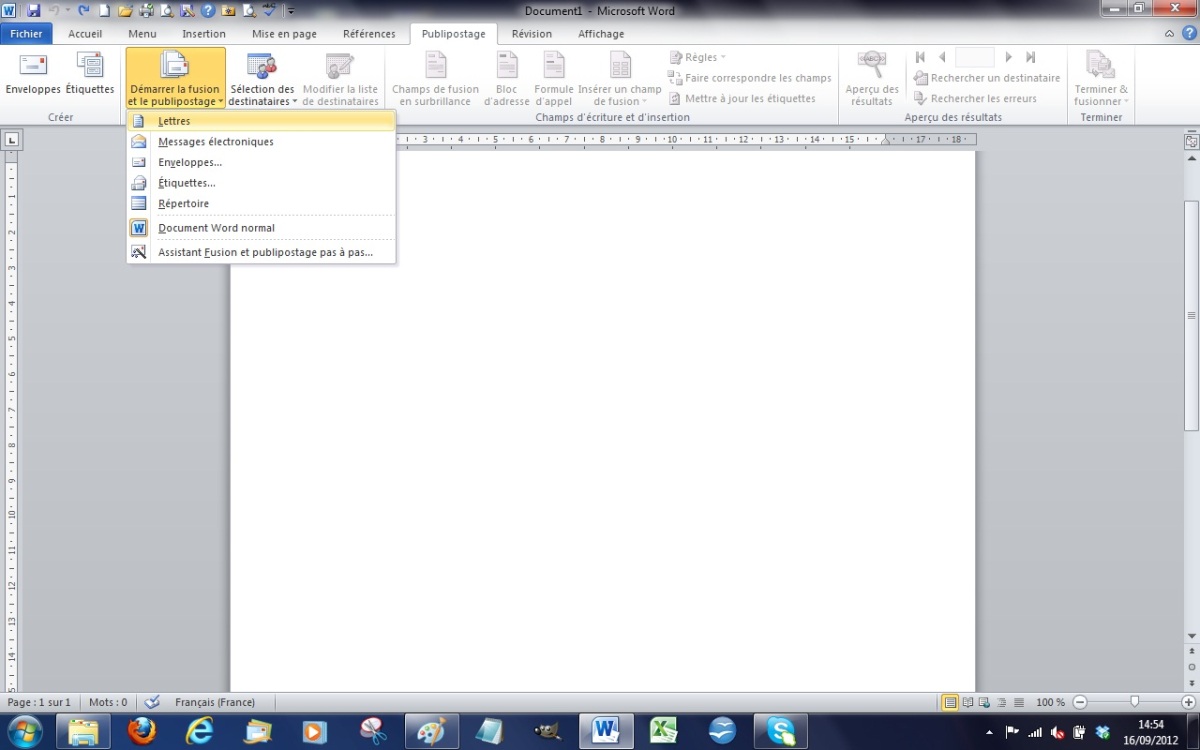Click Modifier la liste de destinataires
The image size is (1200, 750).
click(340, 78)
